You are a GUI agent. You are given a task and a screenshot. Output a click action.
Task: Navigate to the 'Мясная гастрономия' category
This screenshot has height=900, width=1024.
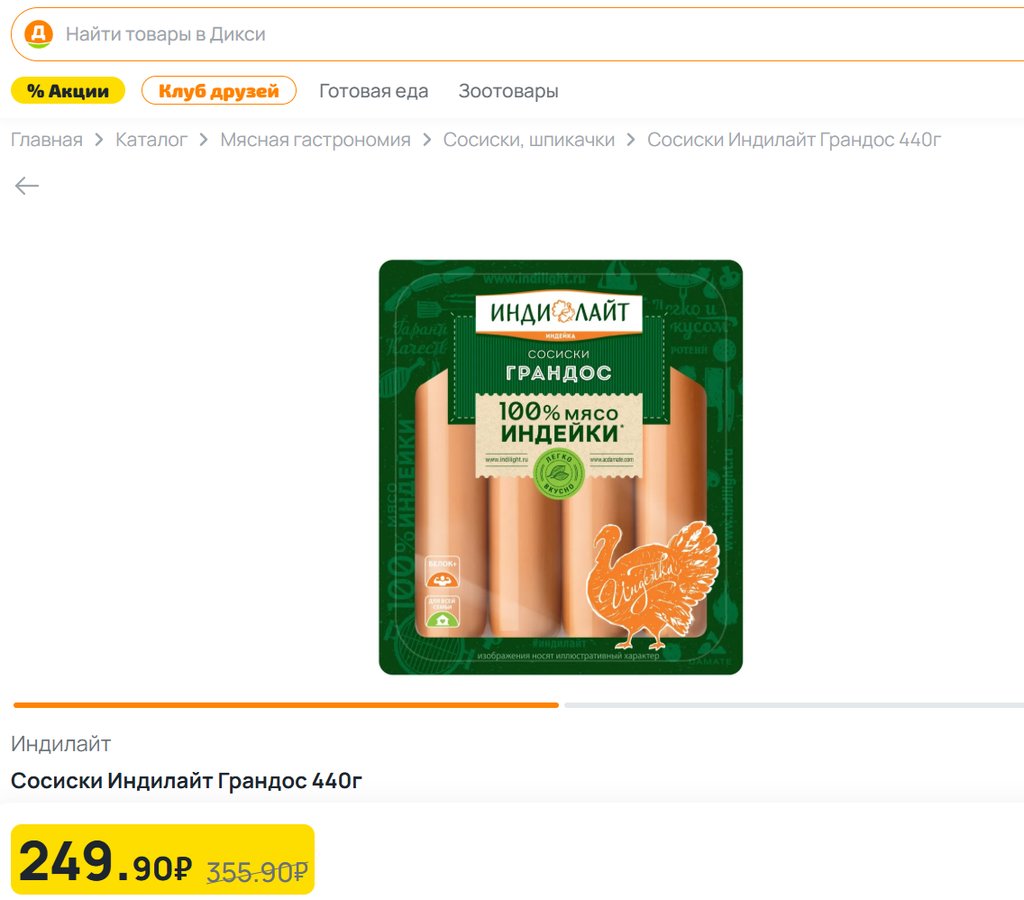[x=315, y=140]
